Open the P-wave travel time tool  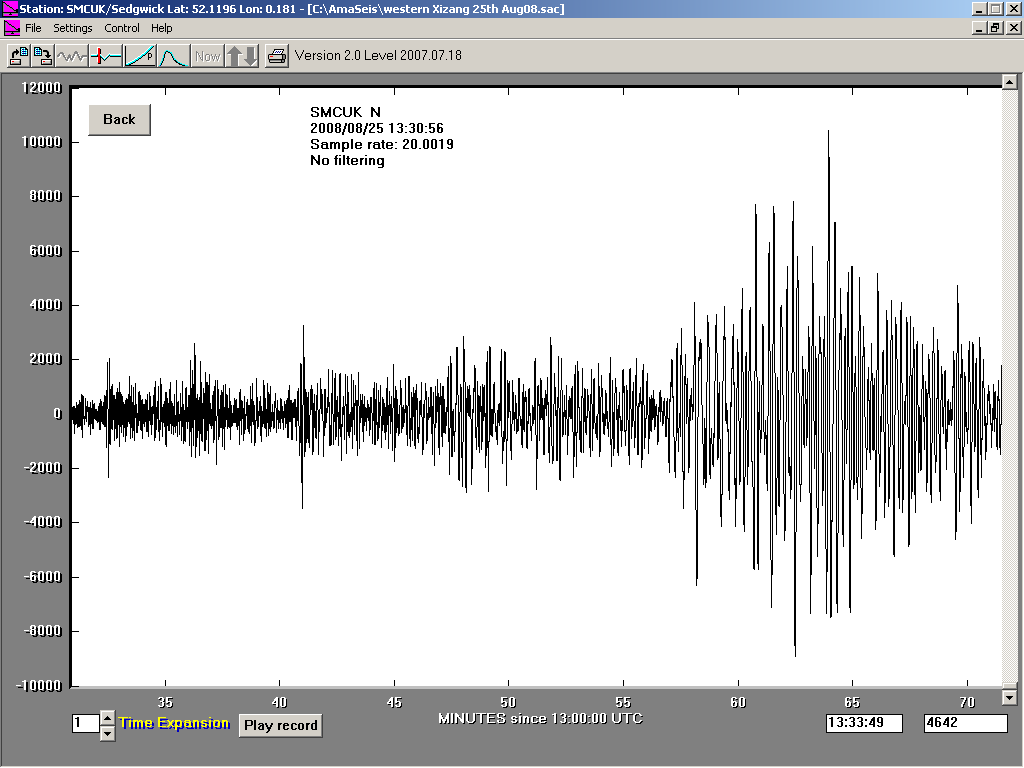[140, 56]
